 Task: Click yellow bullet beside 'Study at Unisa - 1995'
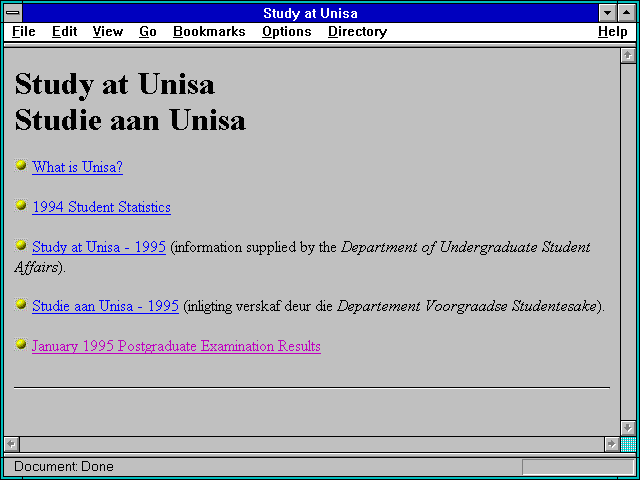click(x=21, y=245)
